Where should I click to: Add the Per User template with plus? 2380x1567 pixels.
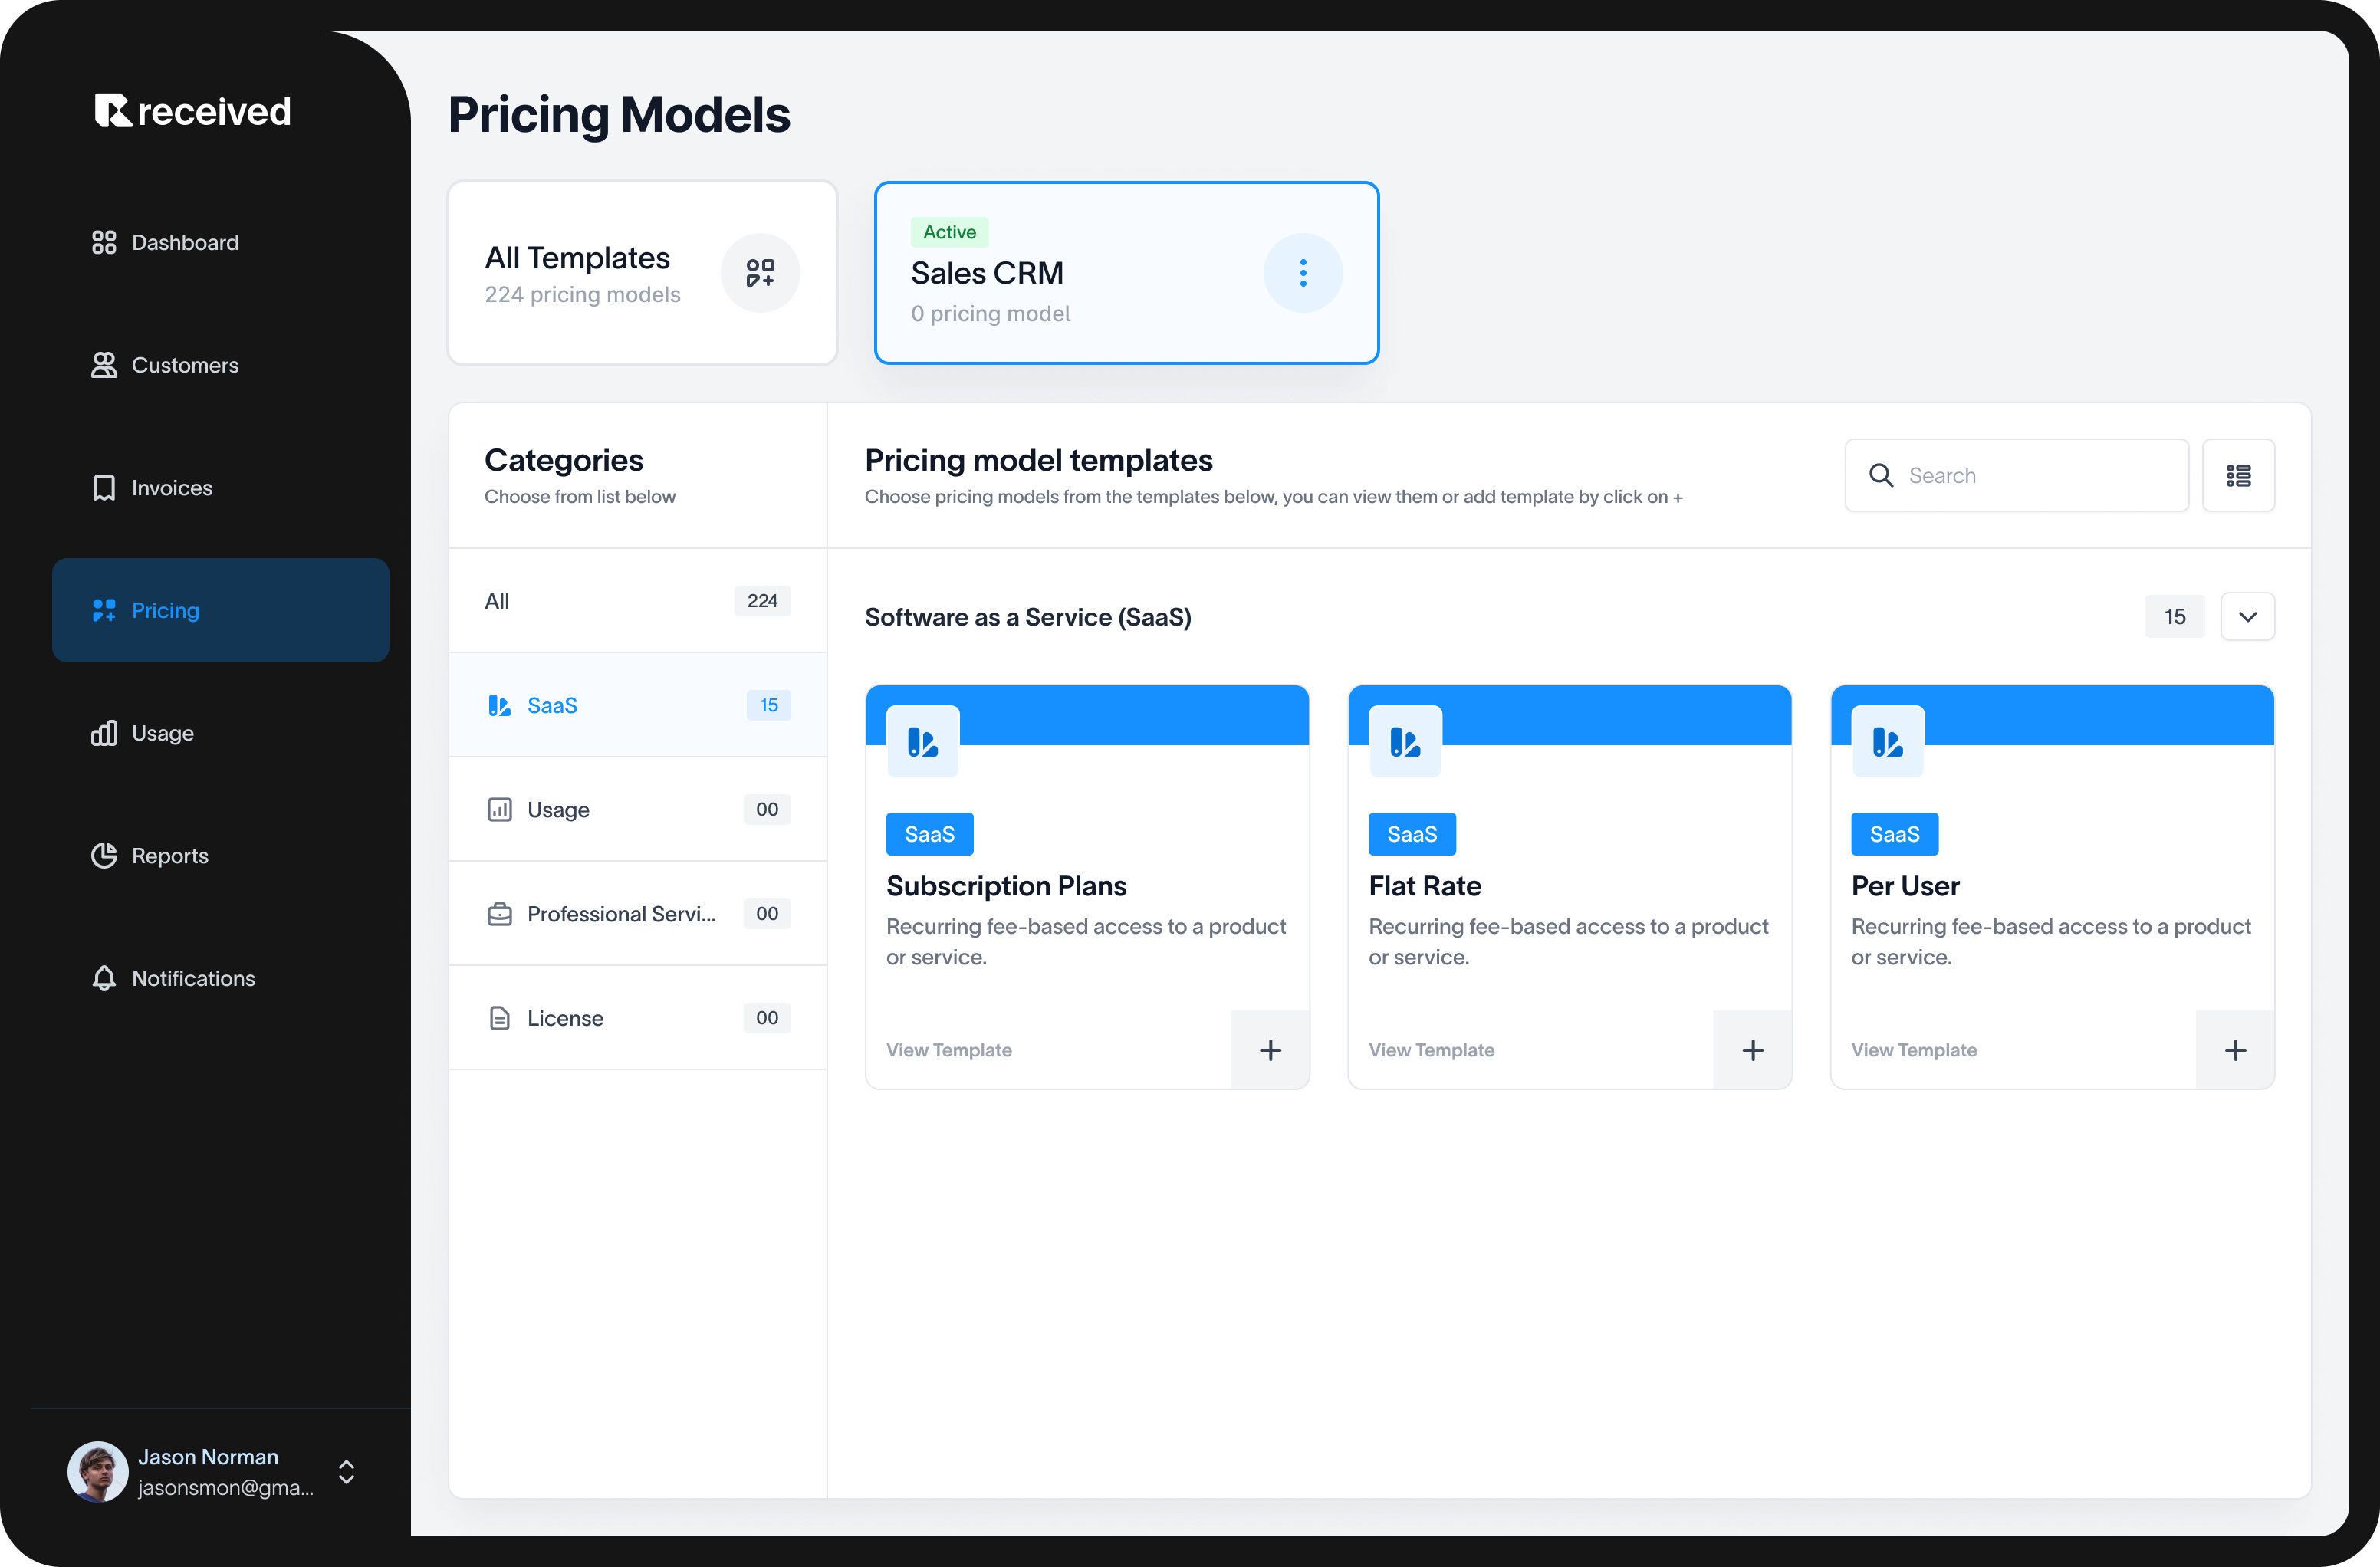click(x=2235, y=1050)
